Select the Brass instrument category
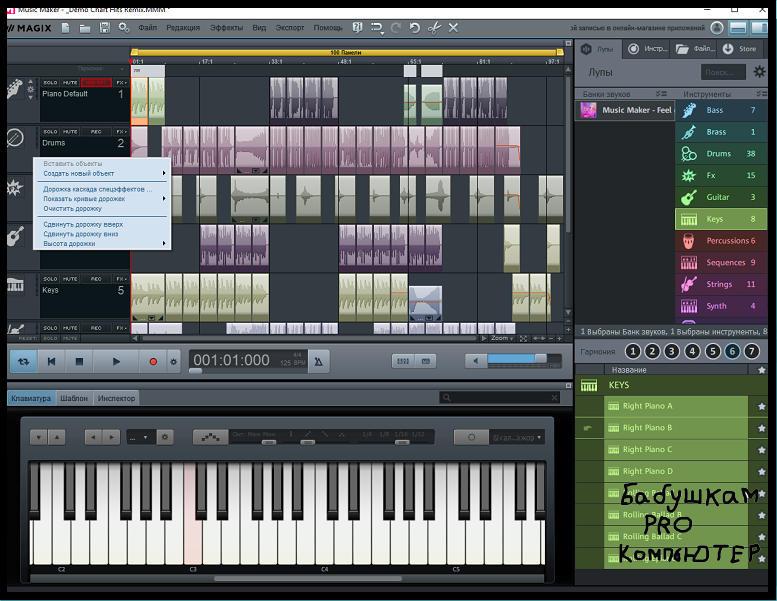 721,132
